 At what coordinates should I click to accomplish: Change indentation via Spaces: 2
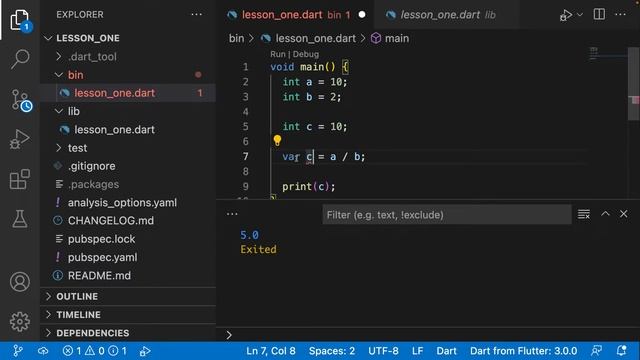[x=332, y=351]
